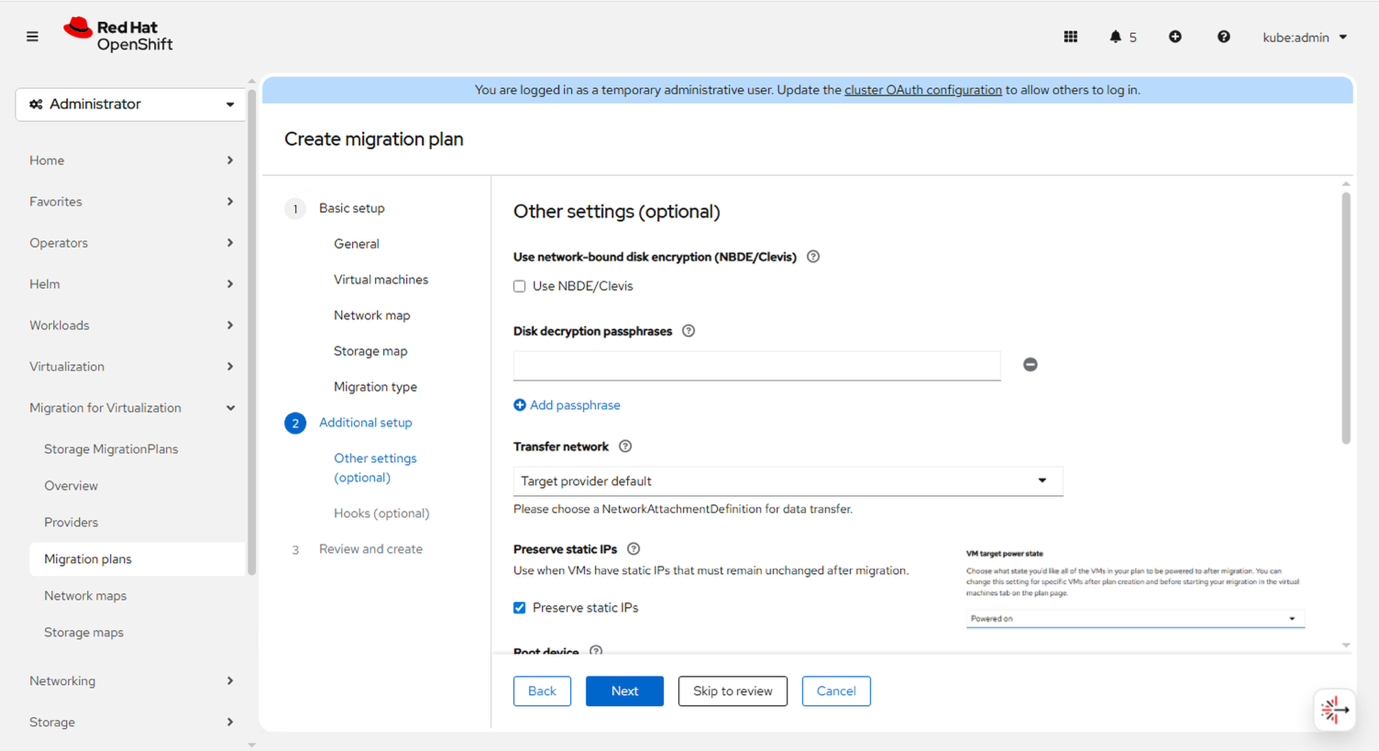Image resolution: width=1379 pixels, height=751 pixels.
Task: Open the Lightspeed assistant floating icon
Action: coord(1334,710)
